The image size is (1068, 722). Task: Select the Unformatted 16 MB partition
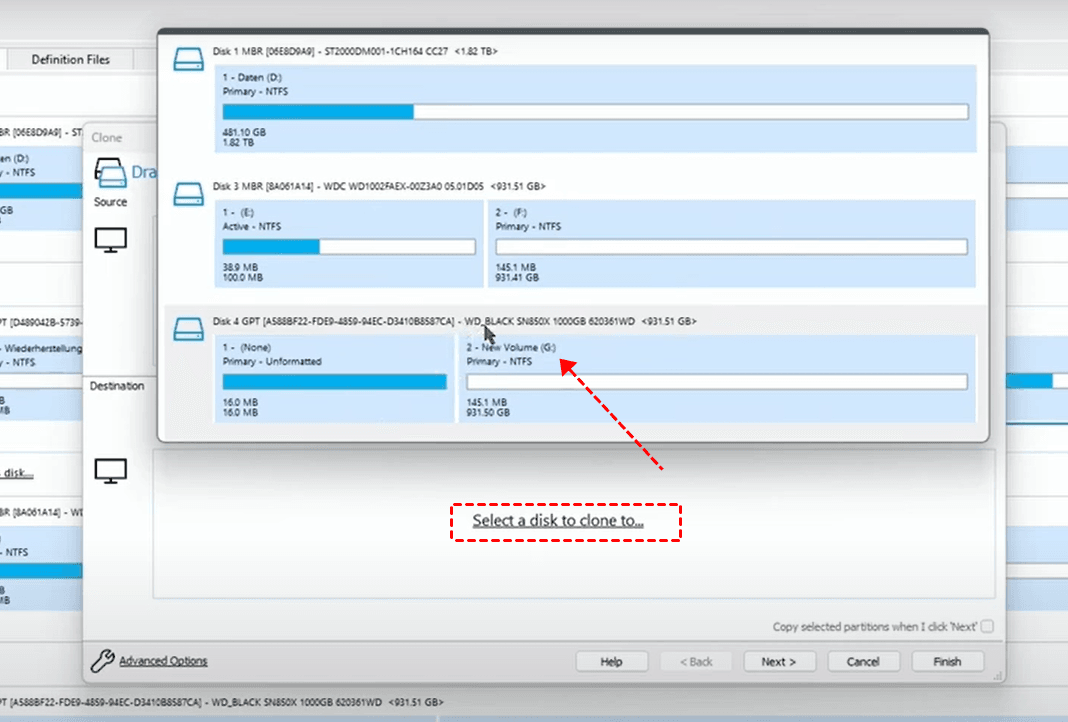coord(334,378)
